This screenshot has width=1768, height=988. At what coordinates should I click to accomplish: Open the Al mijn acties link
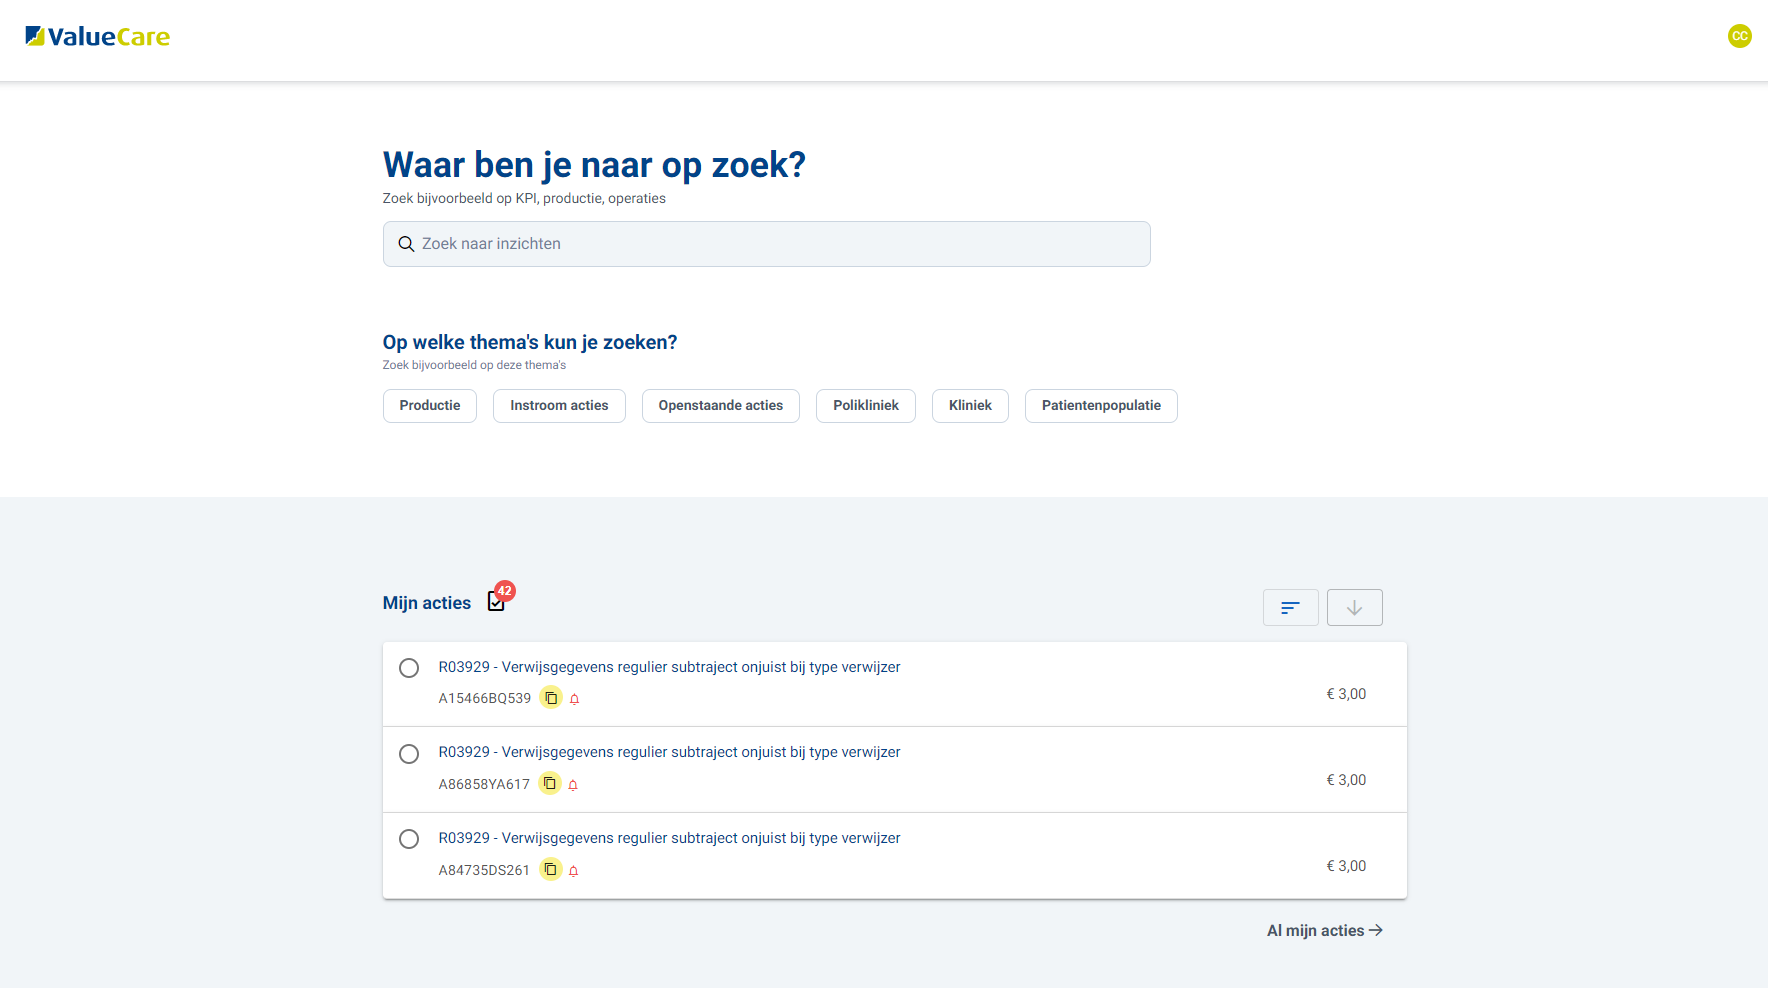(x=1324, y=931)
